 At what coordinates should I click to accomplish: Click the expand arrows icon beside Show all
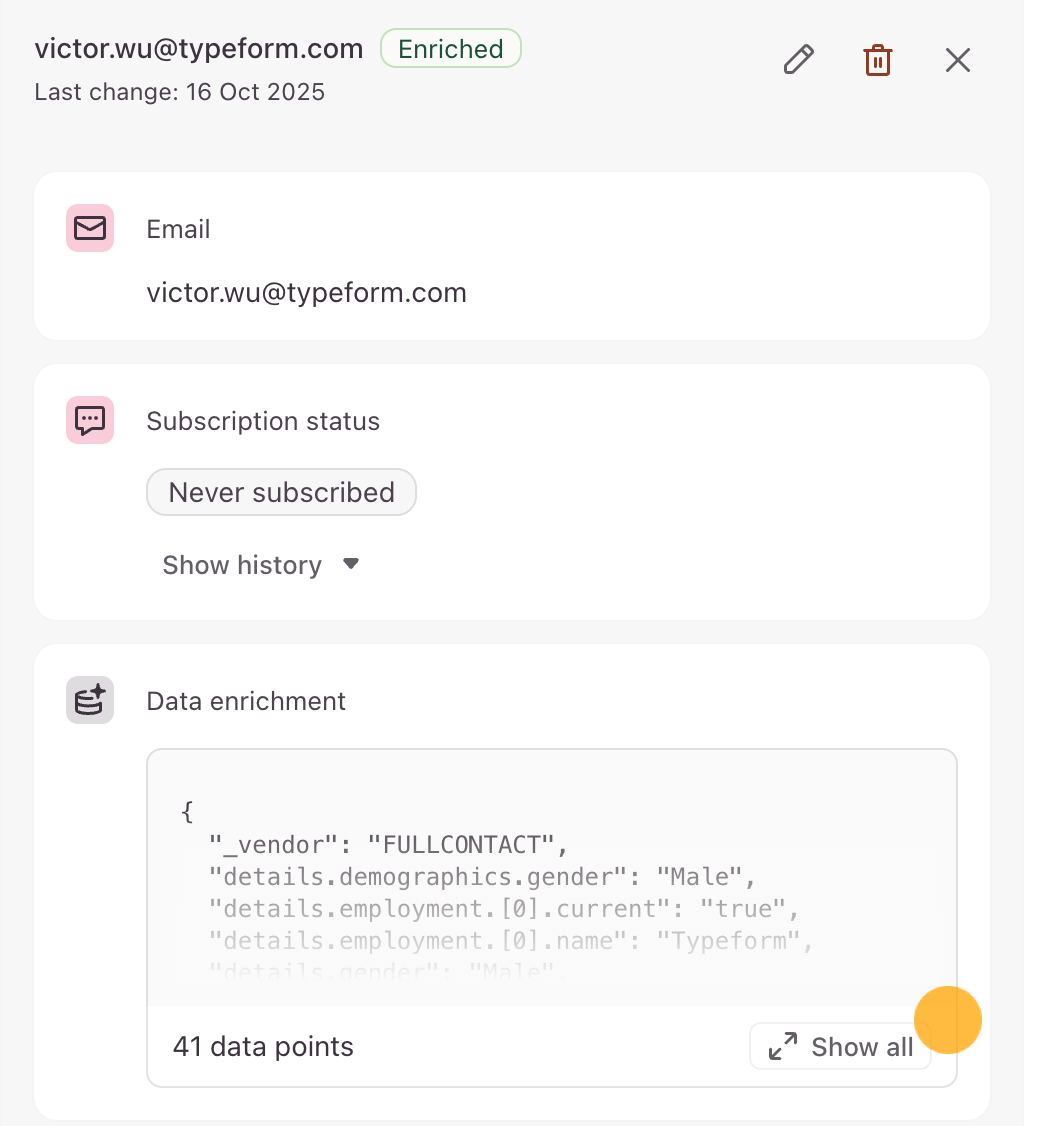782,1047
